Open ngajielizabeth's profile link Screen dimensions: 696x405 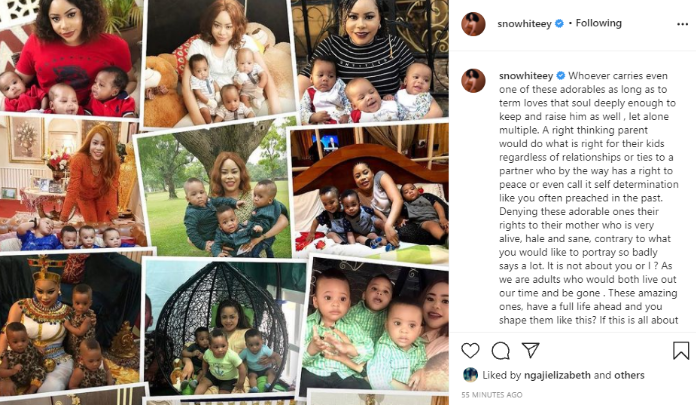point(557,375)
